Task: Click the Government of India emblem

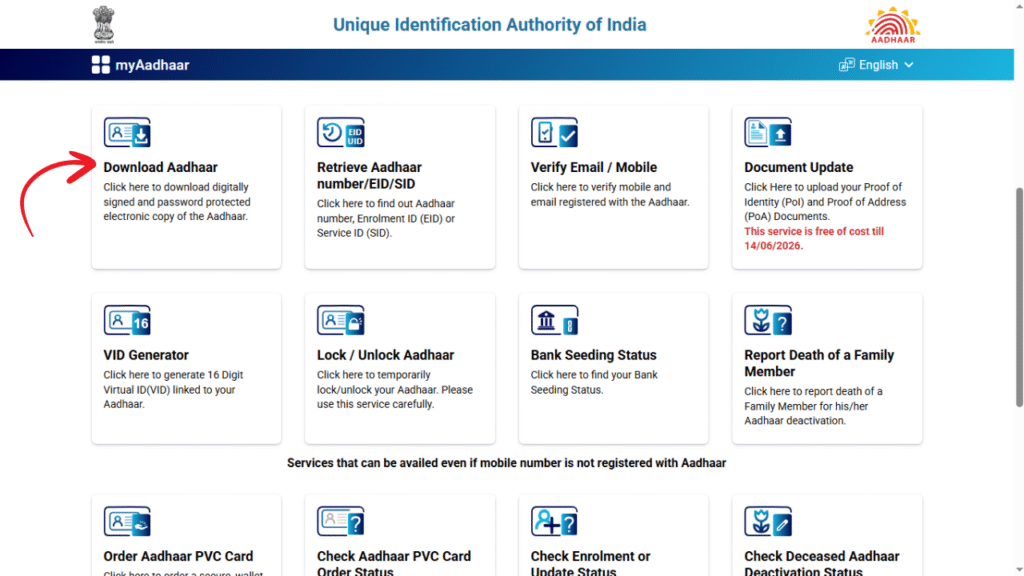Action: pyautogui.click(x=103, y=24)
